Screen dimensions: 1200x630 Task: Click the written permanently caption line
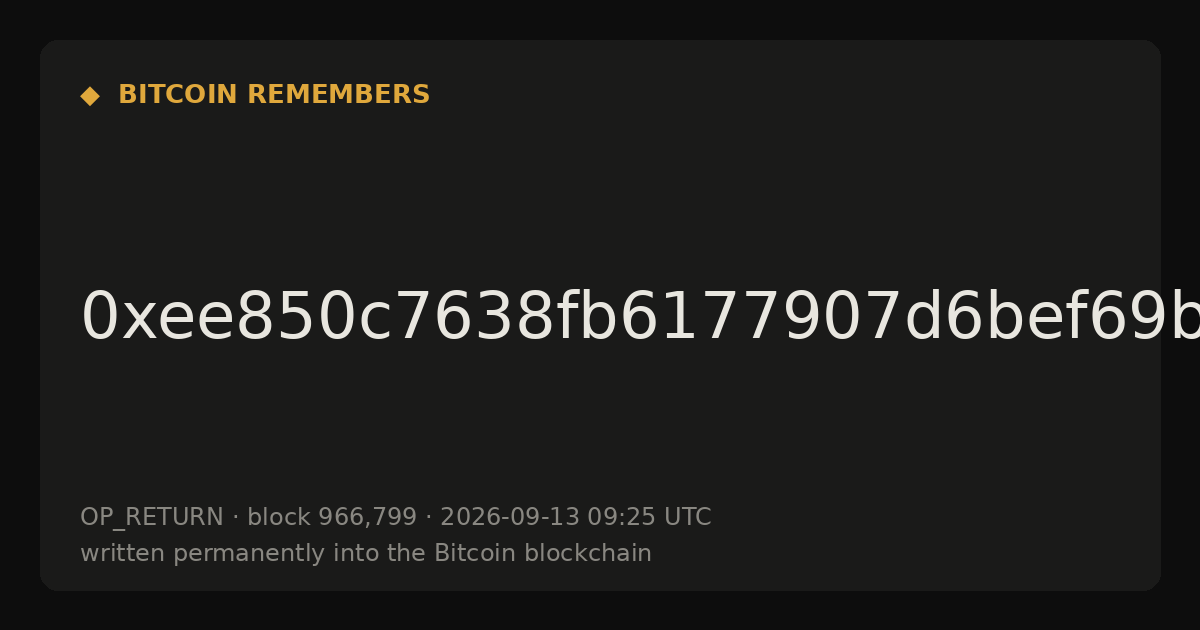[366, 553]
